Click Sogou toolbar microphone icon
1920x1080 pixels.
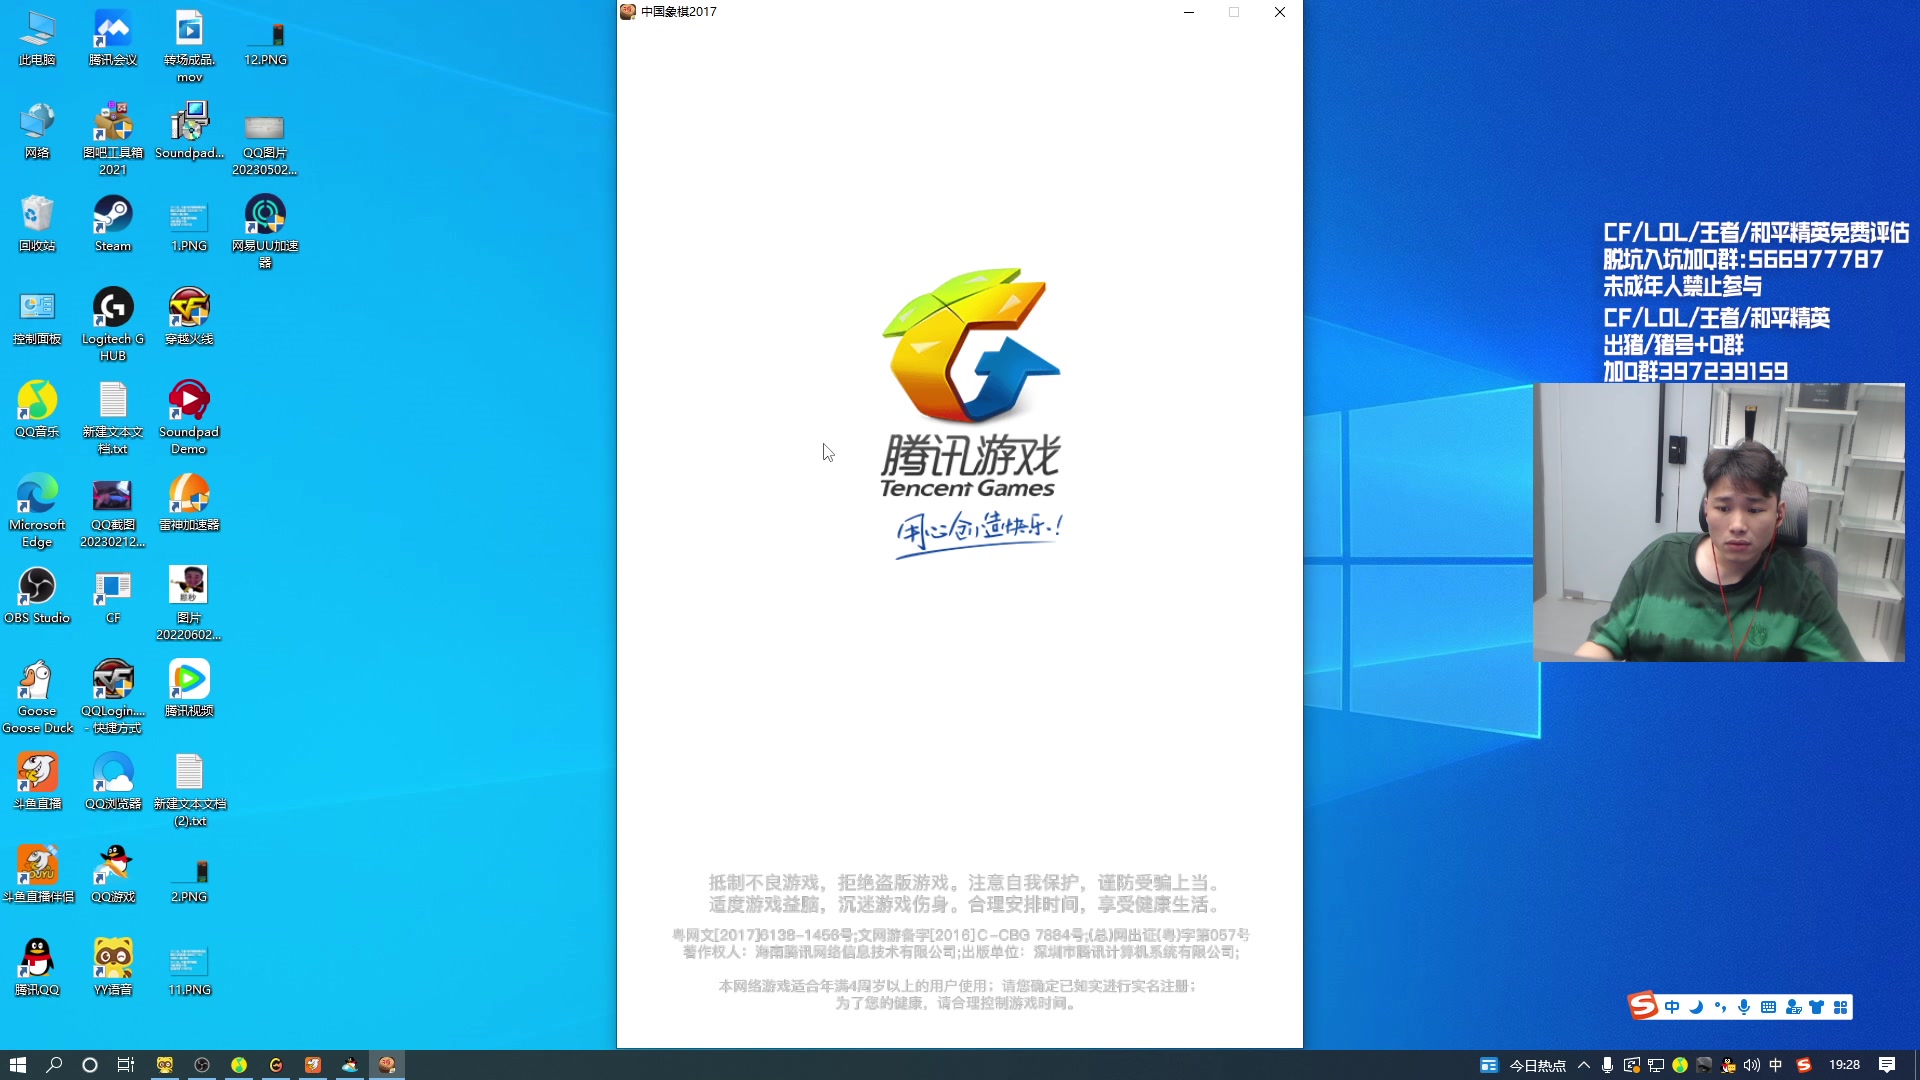1744,1007
